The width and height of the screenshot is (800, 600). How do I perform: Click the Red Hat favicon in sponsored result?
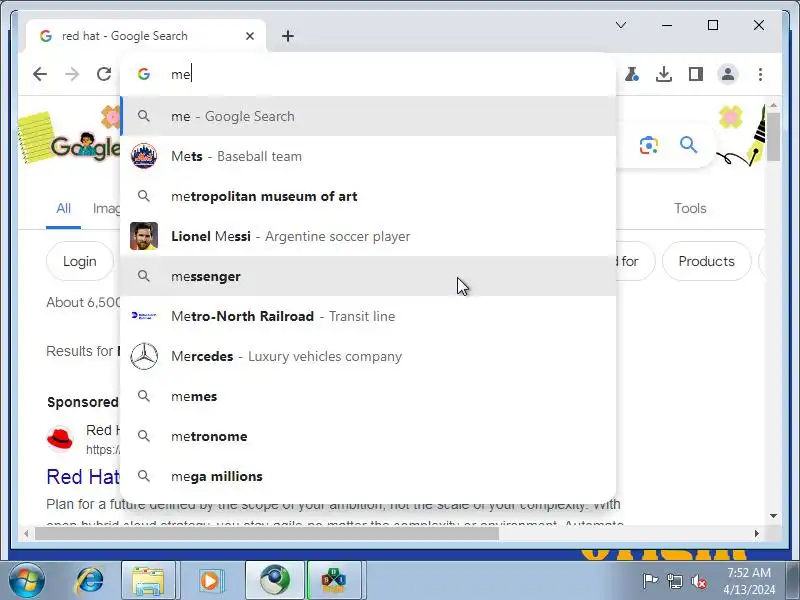[60, 439]
